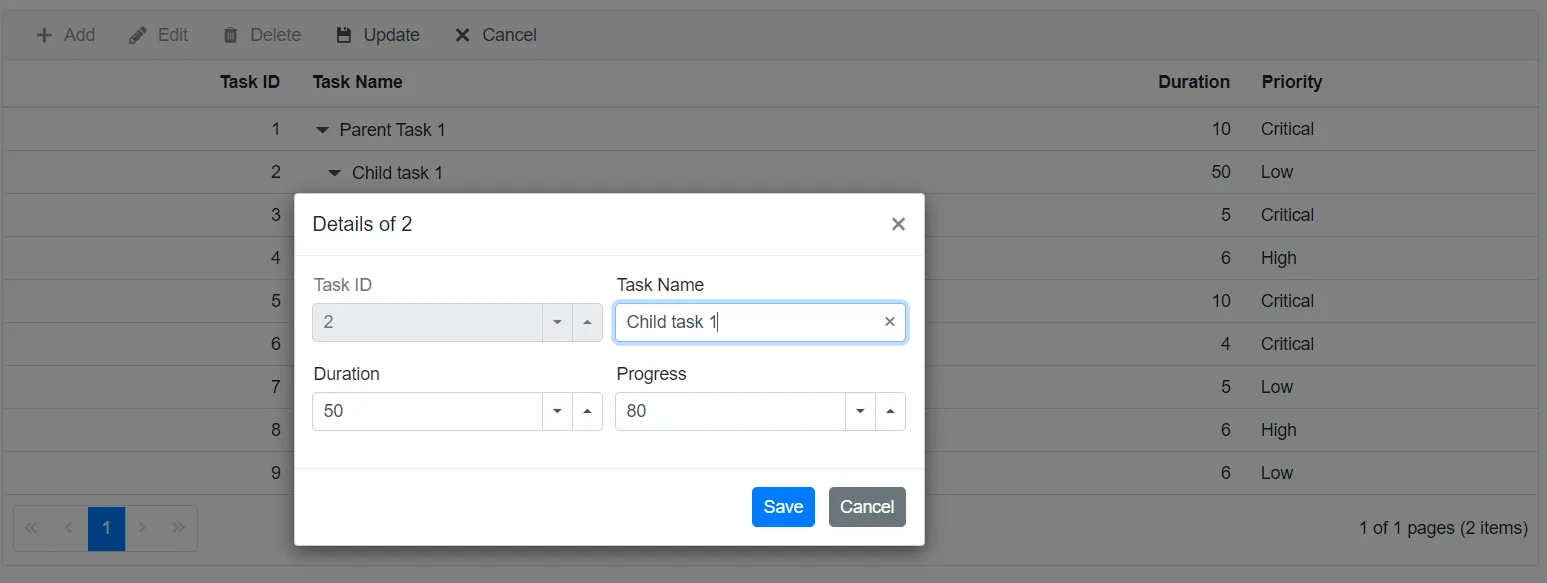Viewport: 1547px width, 583px height.
Task: Select the Cancel X icon in the toolbar
Action: (461, 34)
